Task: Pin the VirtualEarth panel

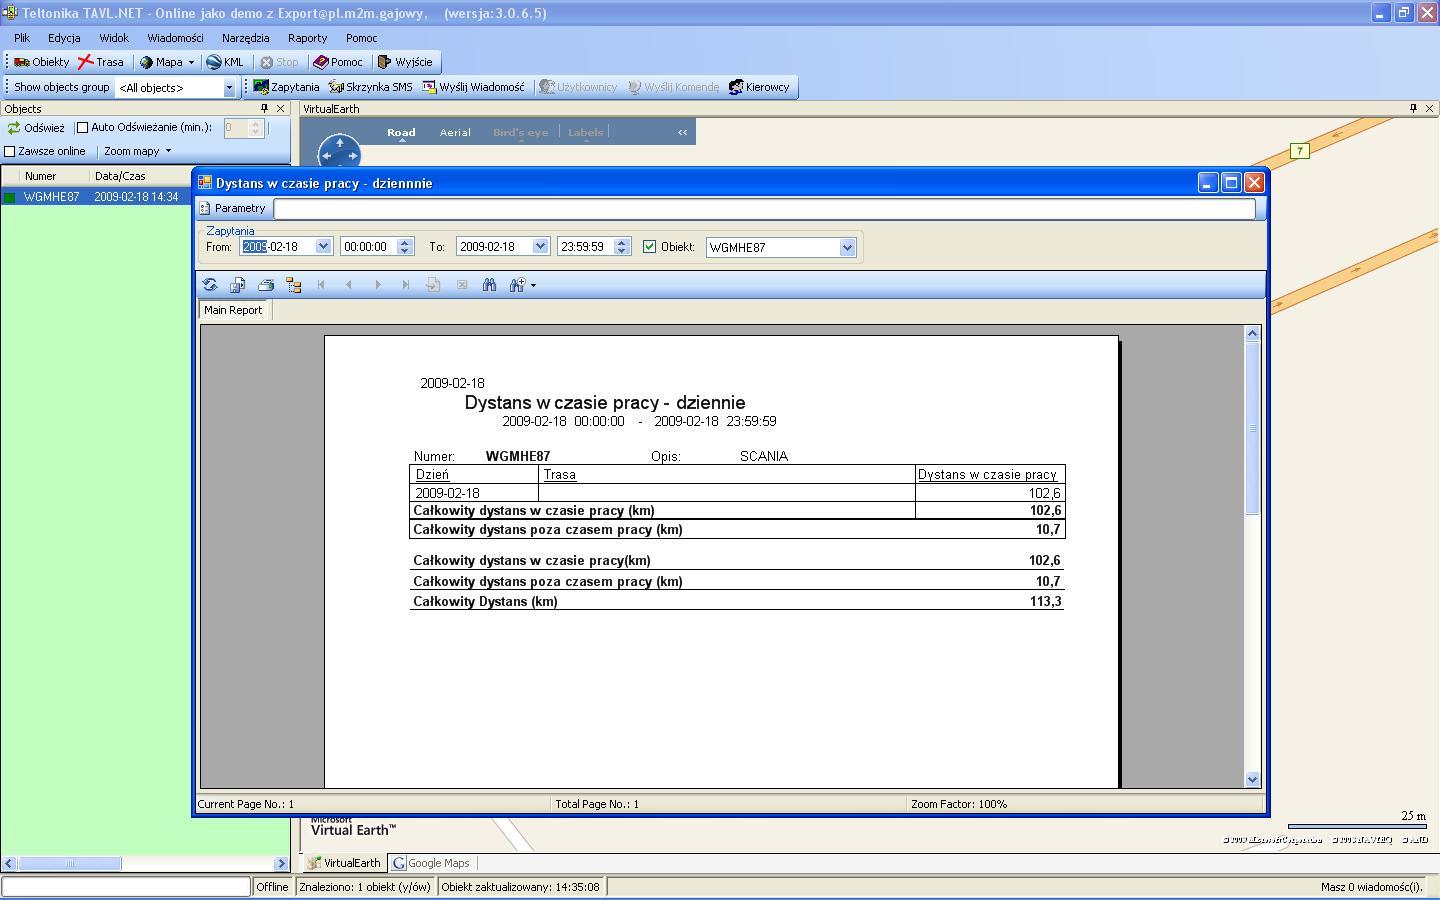Action: pyautogui.click(x=1413, y=108)
